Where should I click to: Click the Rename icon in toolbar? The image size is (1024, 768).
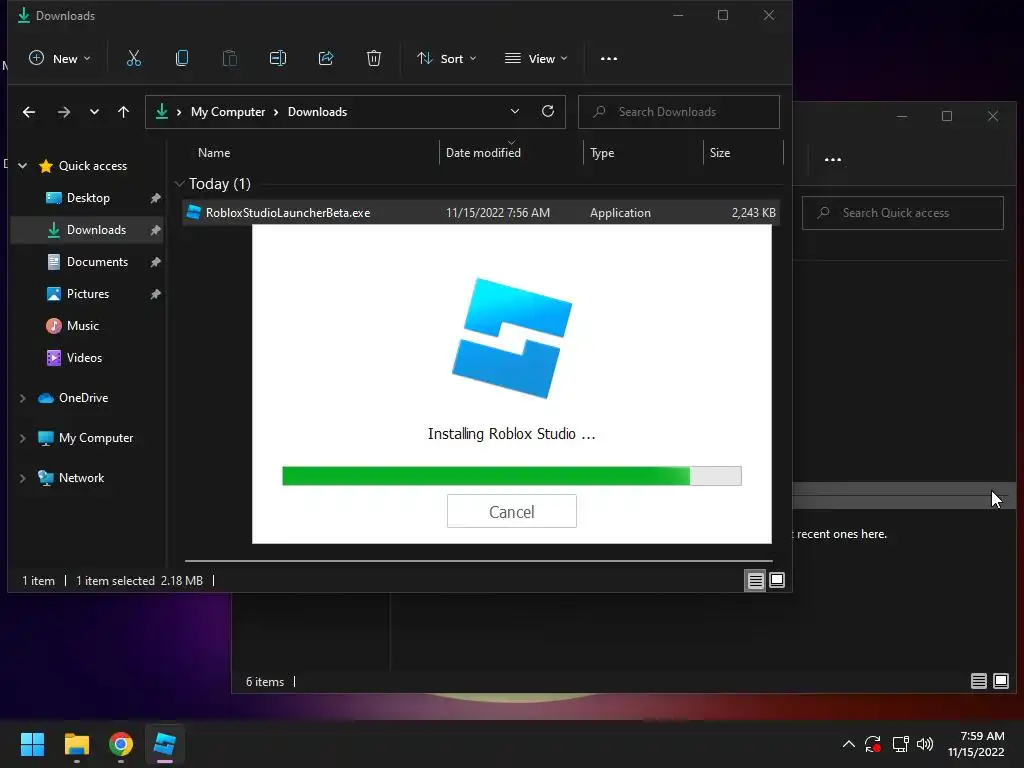(278, 59)
